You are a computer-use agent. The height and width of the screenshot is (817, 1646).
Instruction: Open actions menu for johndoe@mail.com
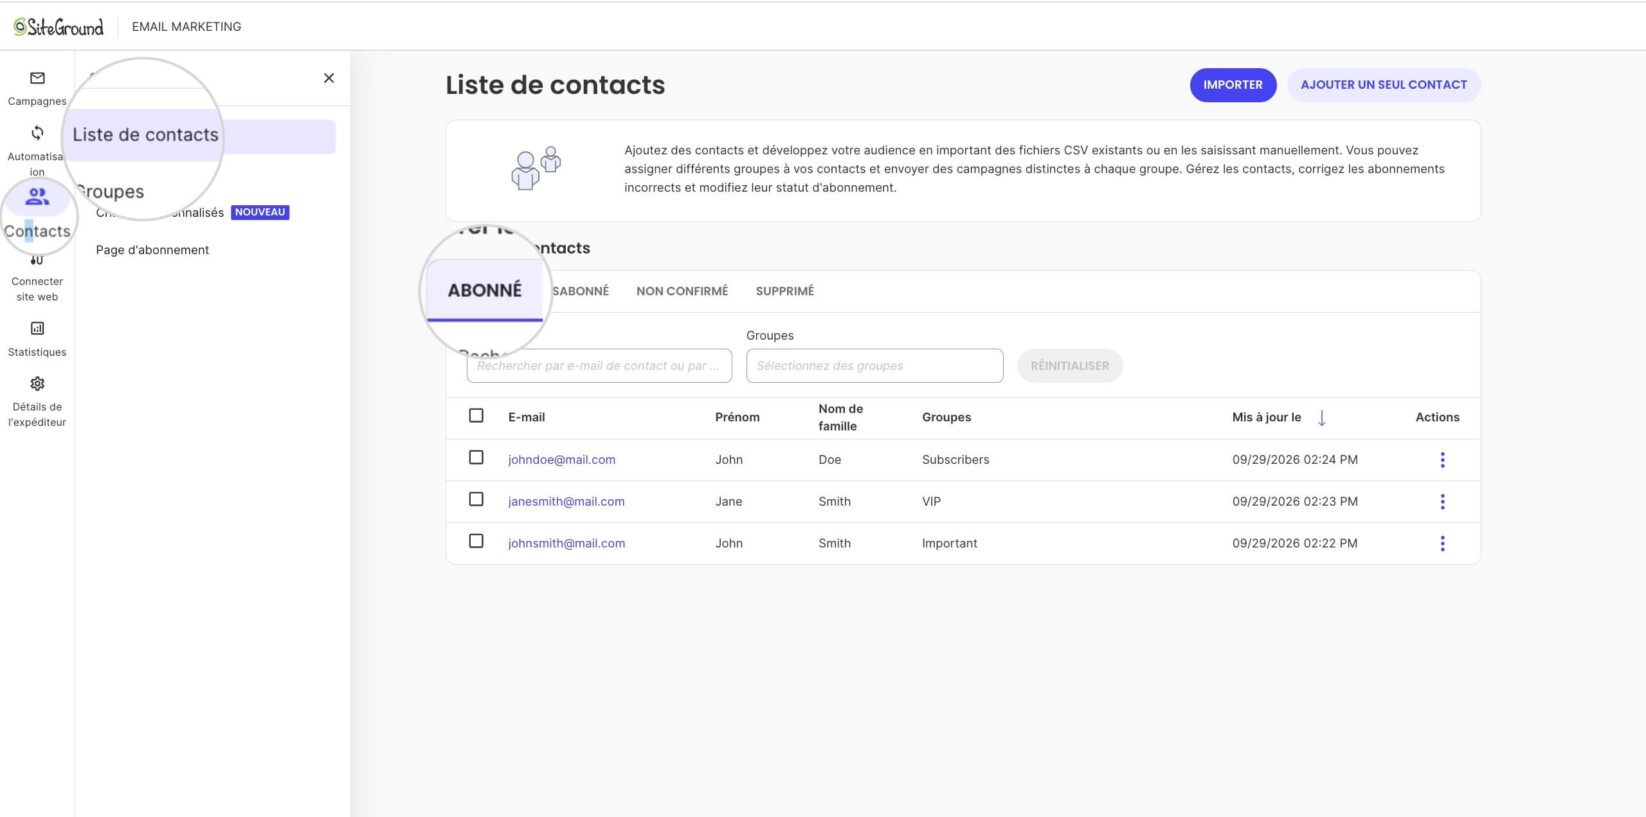pyautogui.click(x=1442, y=460)
